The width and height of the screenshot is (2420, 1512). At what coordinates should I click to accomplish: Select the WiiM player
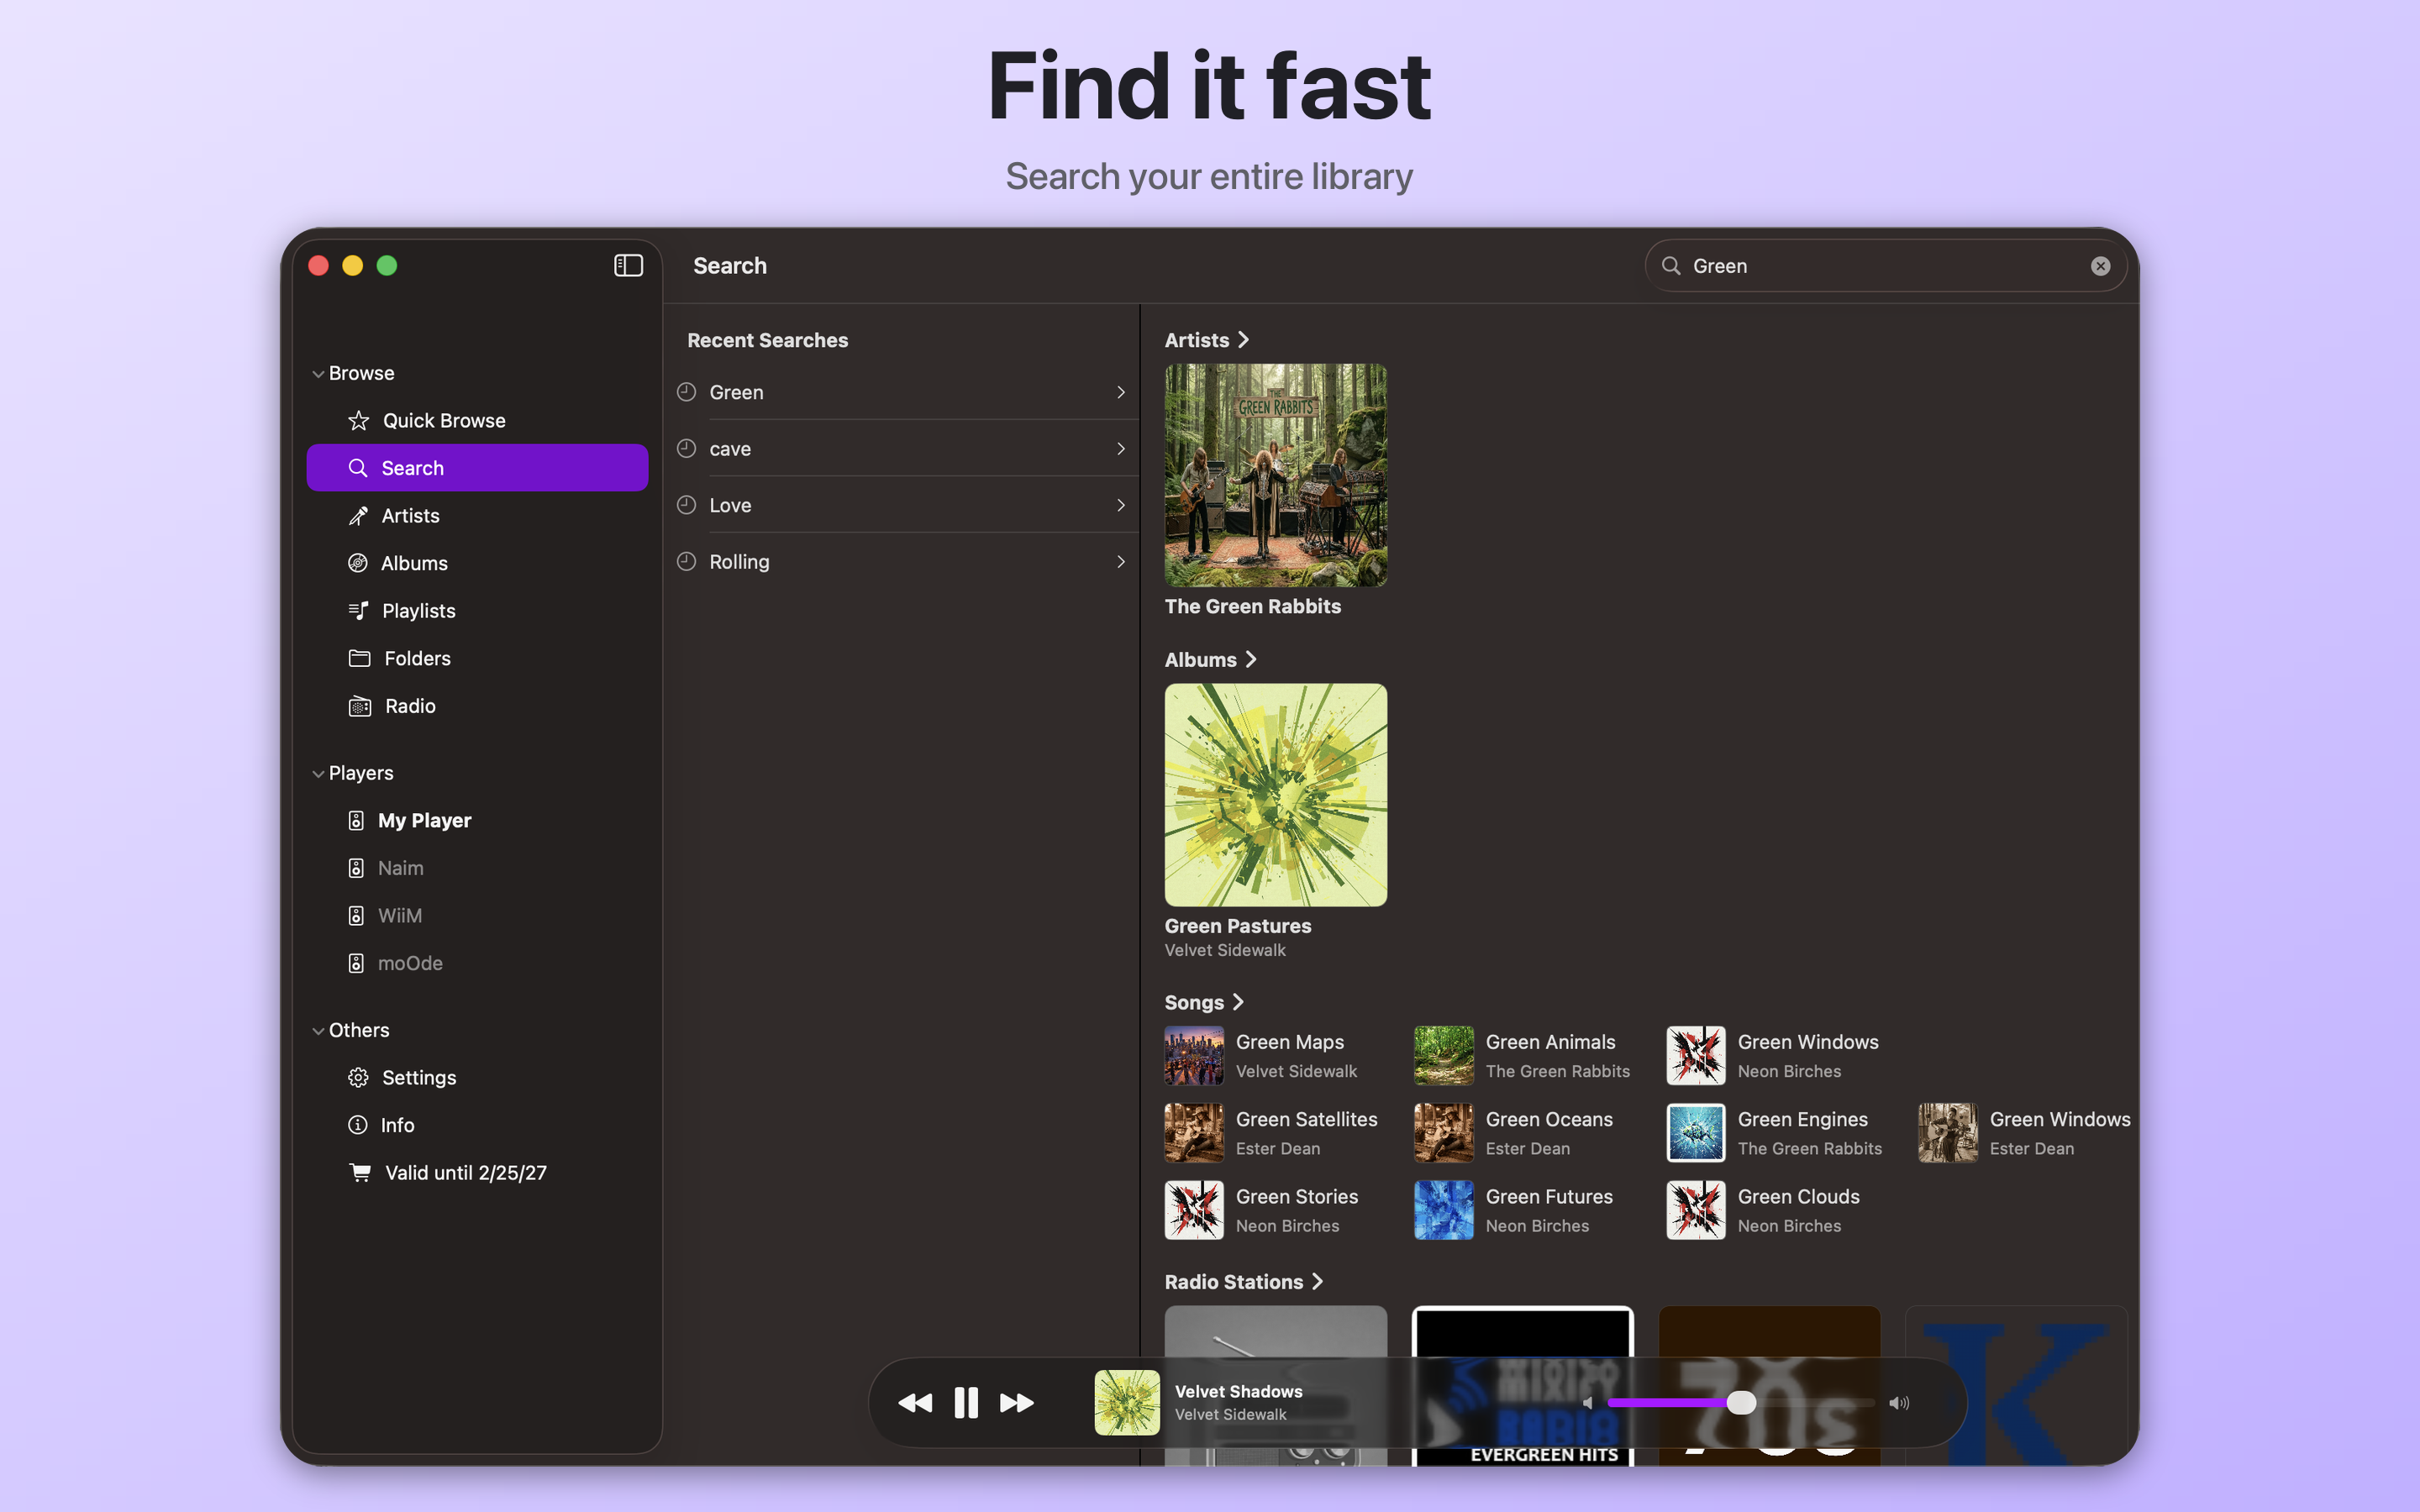tap(477, 916)
